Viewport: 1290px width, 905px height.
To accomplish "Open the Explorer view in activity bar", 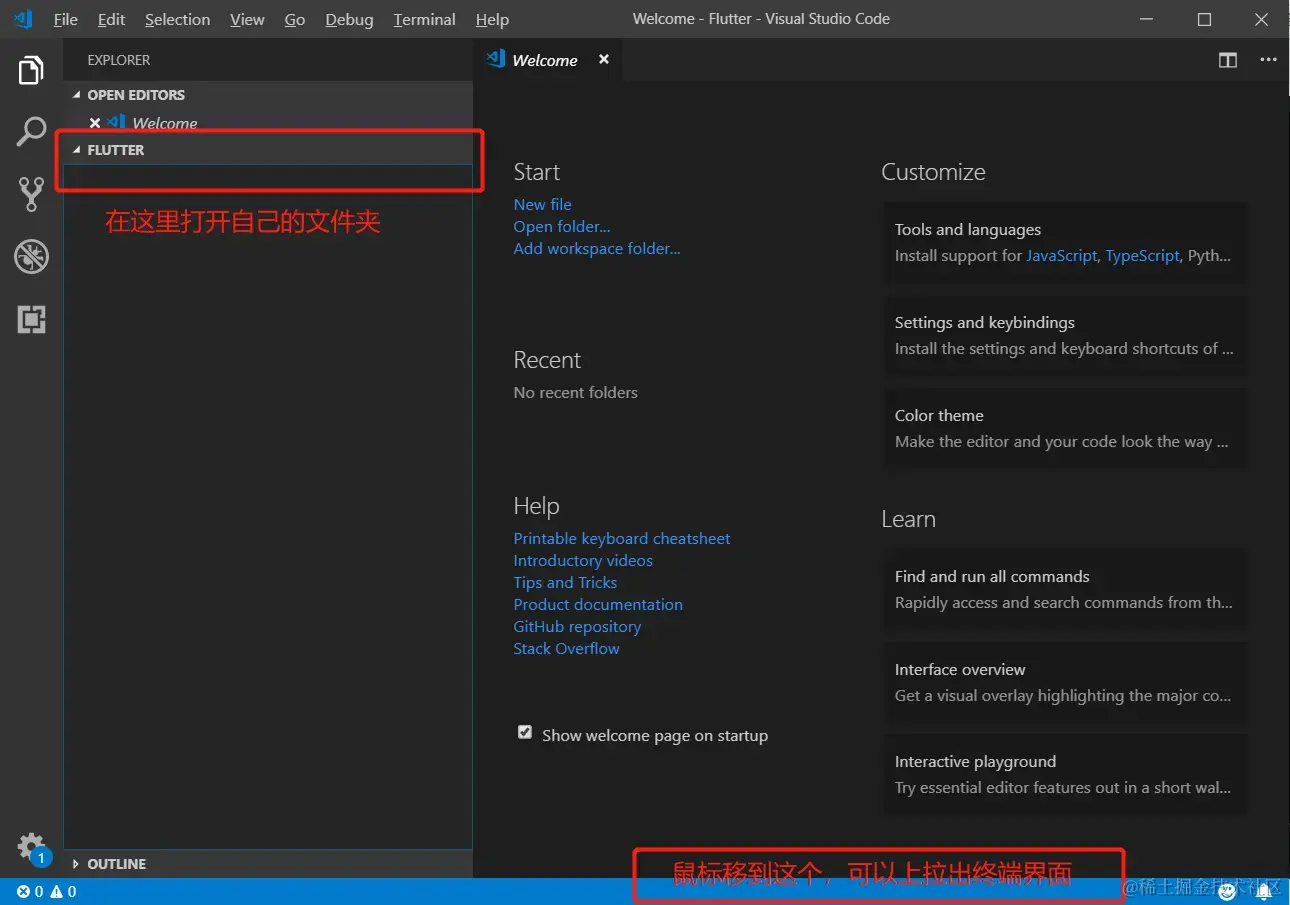I will [31, 70].
